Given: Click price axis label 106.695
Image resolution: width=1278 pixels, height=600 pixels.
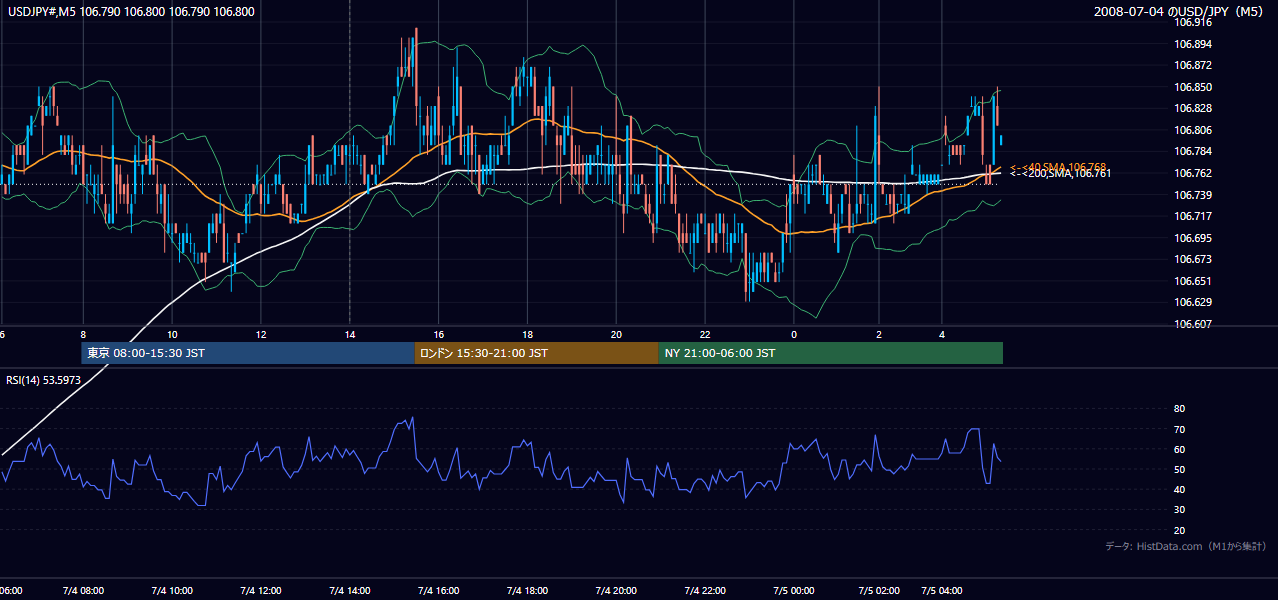Looking at the screenshot, I should pyautogui.click(x=1194, y=238).
